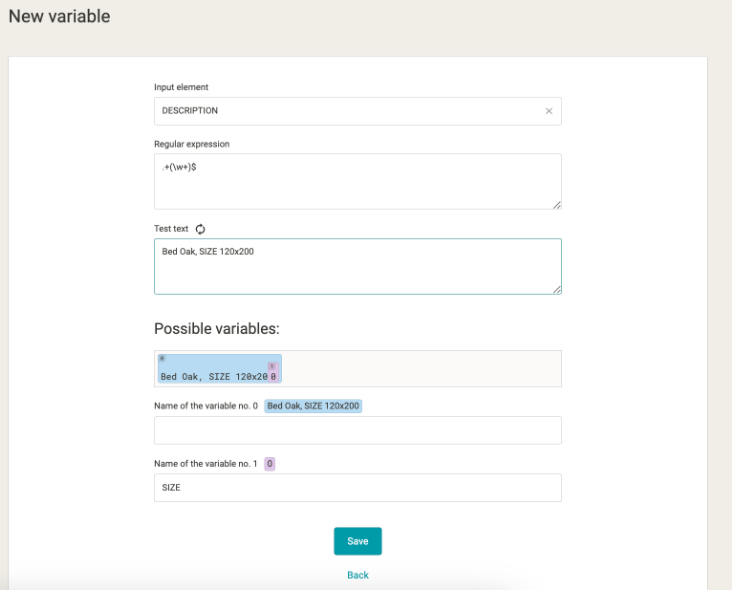Click the 'New variable' page heading
The height and width of the screenshot is (590, 732).
click(x=59, y=17)
